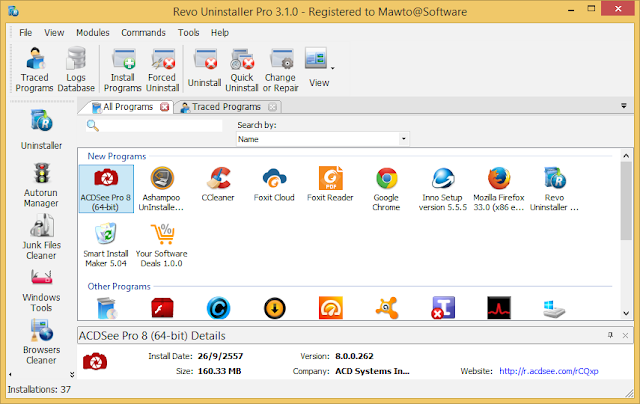This screenshot has width=640, height=404.
Task: Select Inno Setup version 5.5.5
Action: [x=443, y=189]
